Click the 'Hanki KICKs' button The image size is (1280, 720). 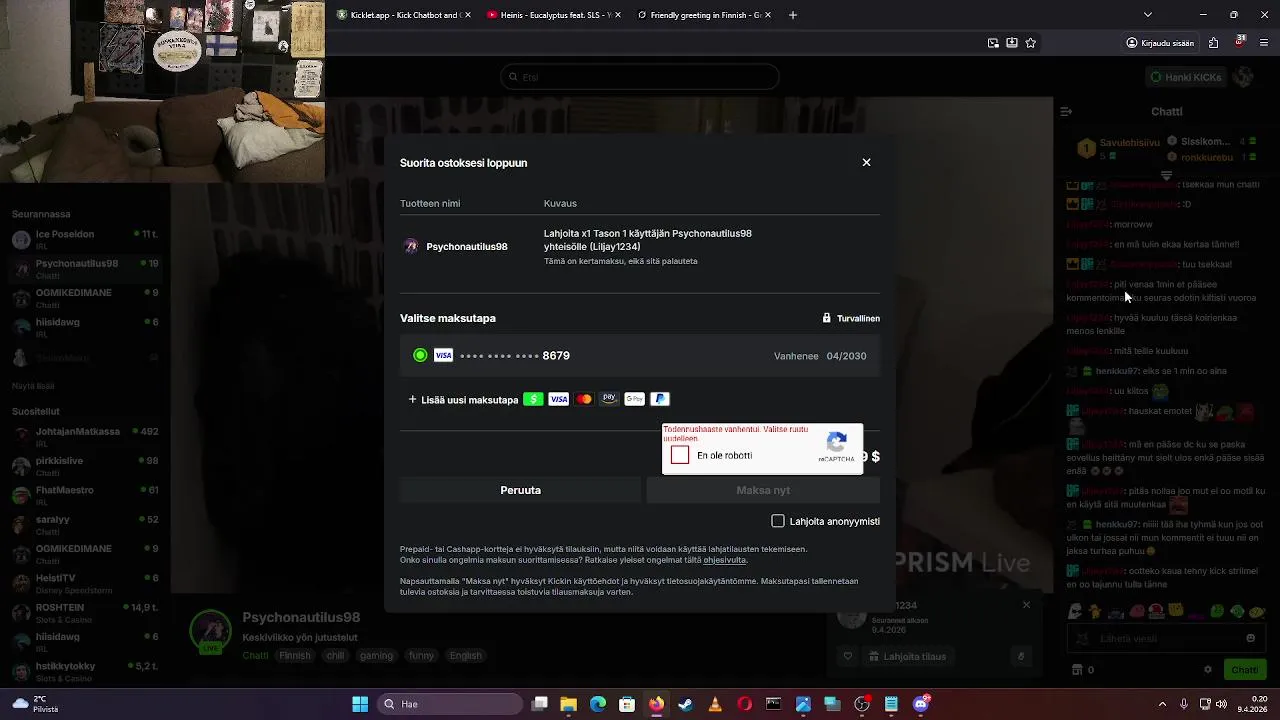tap(1185, 77)
